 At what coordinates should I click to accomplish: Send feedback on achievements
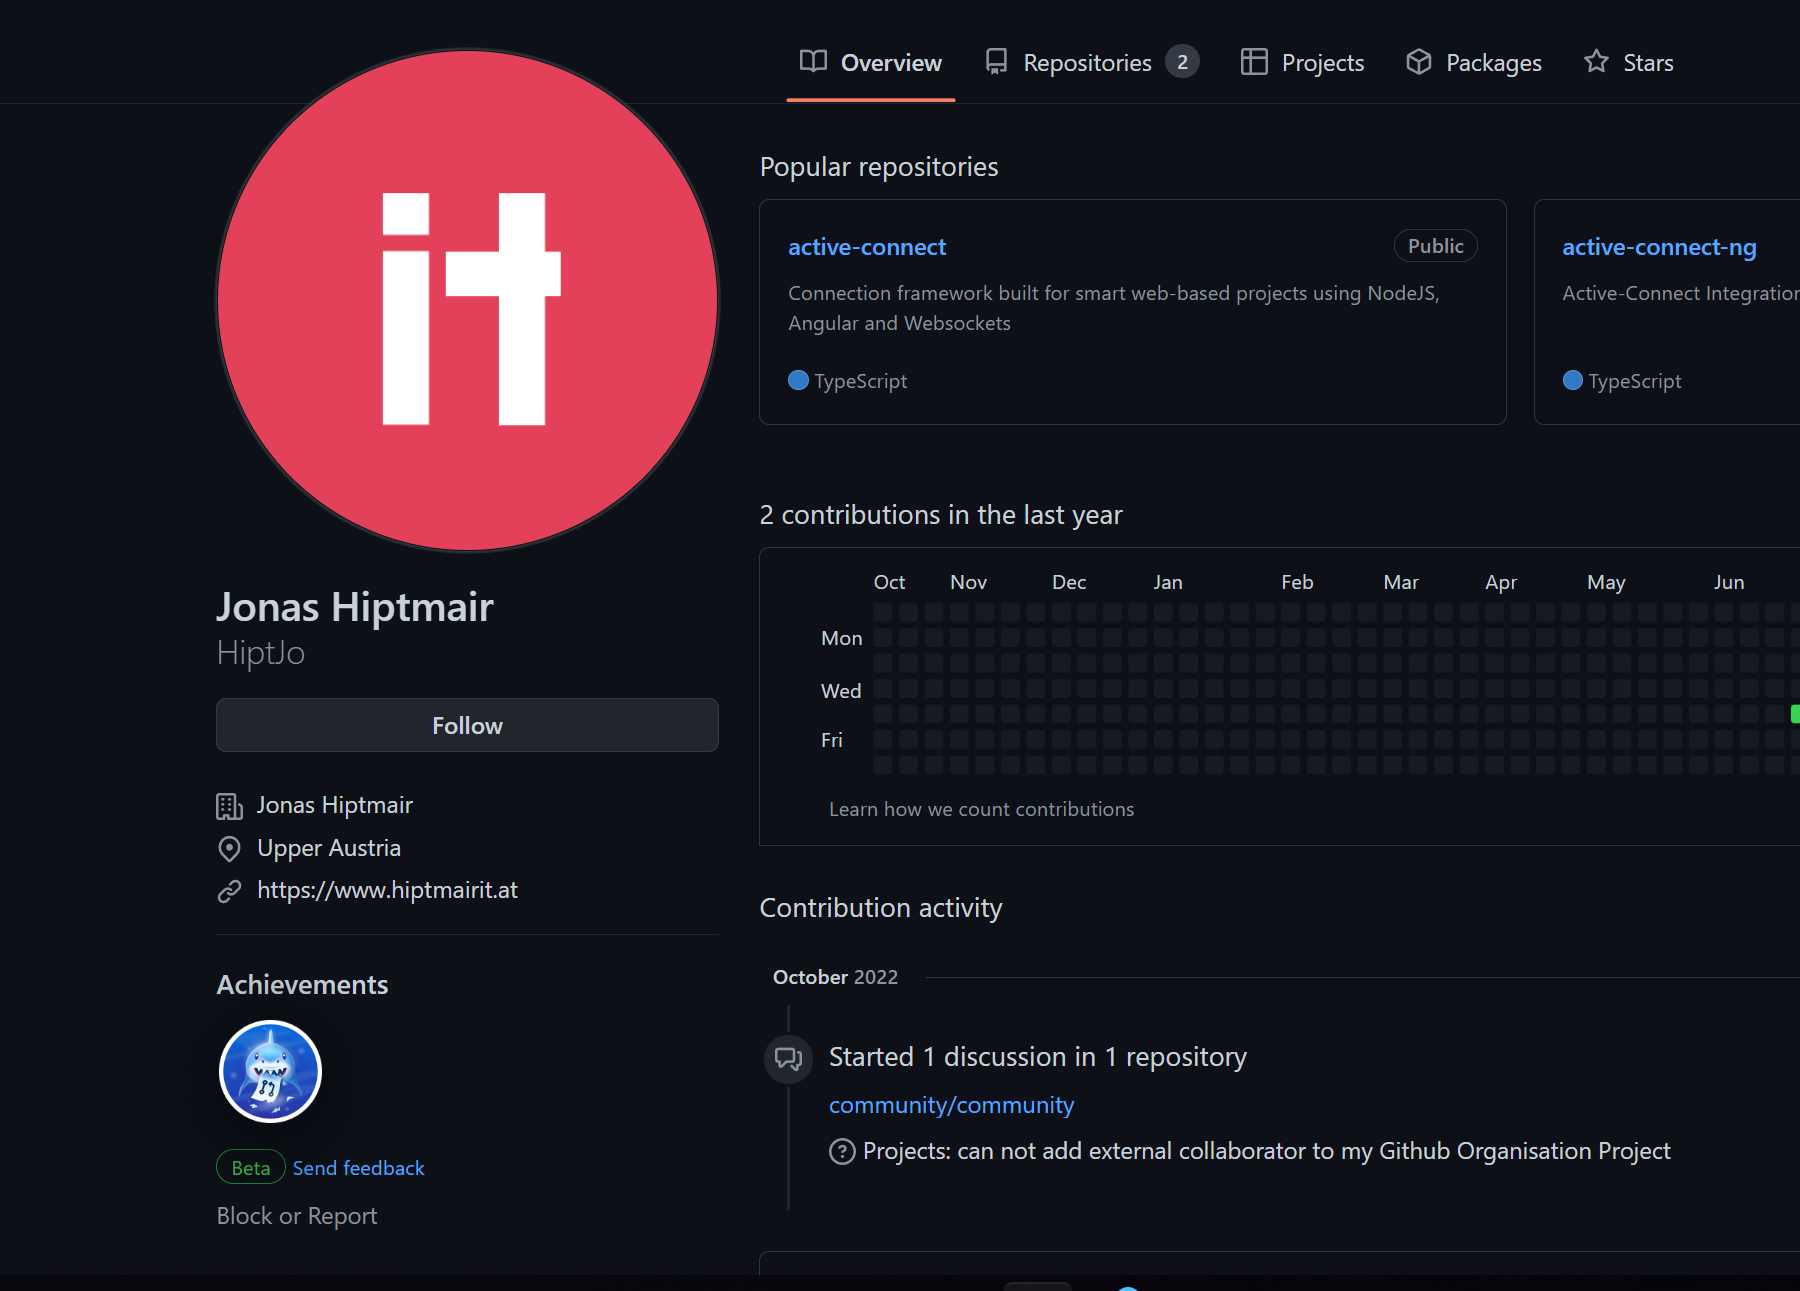click(358, 1168)
